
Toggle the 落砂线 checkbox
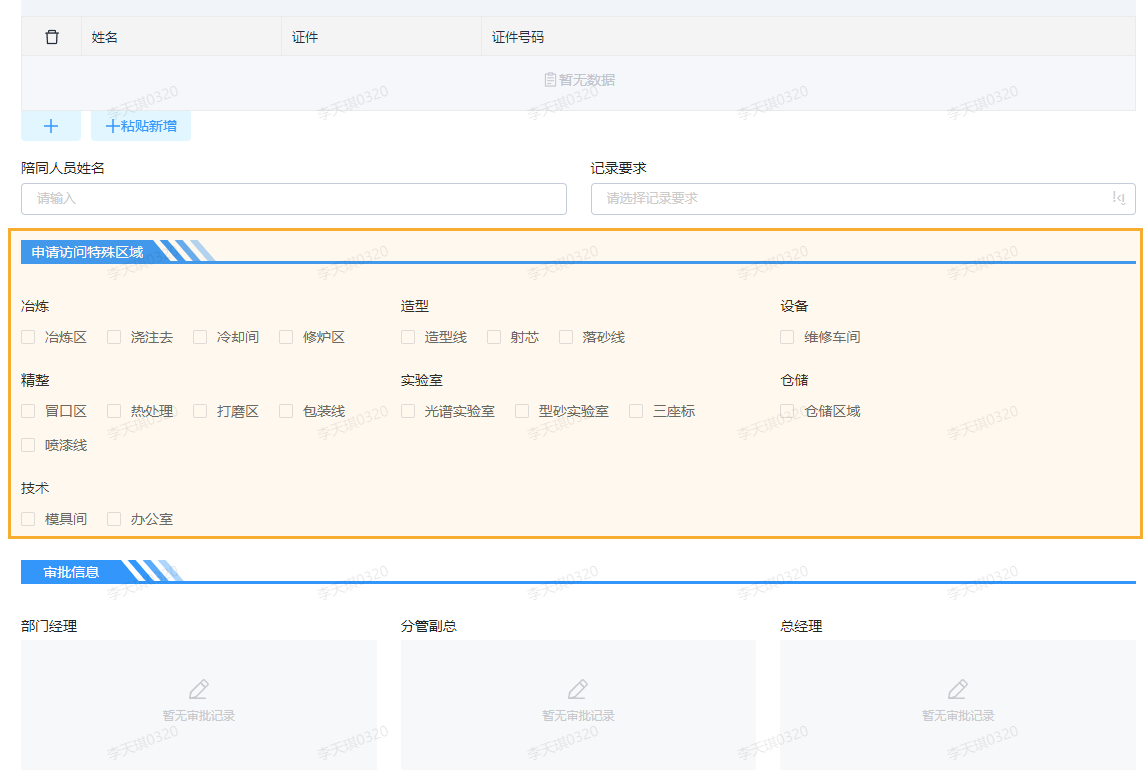(x=567, y=337)
